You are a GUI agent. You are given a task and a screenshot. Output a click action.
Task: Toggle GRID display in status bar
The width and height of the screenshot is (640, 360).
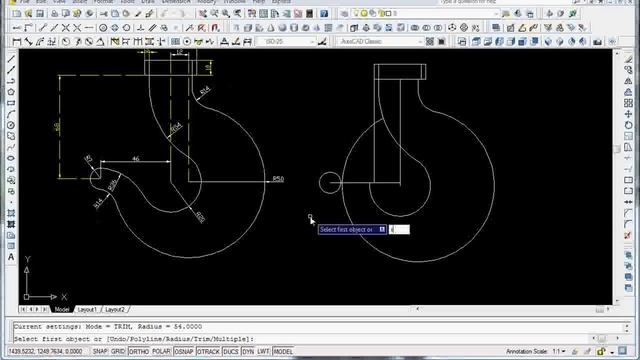click(118, 351)
